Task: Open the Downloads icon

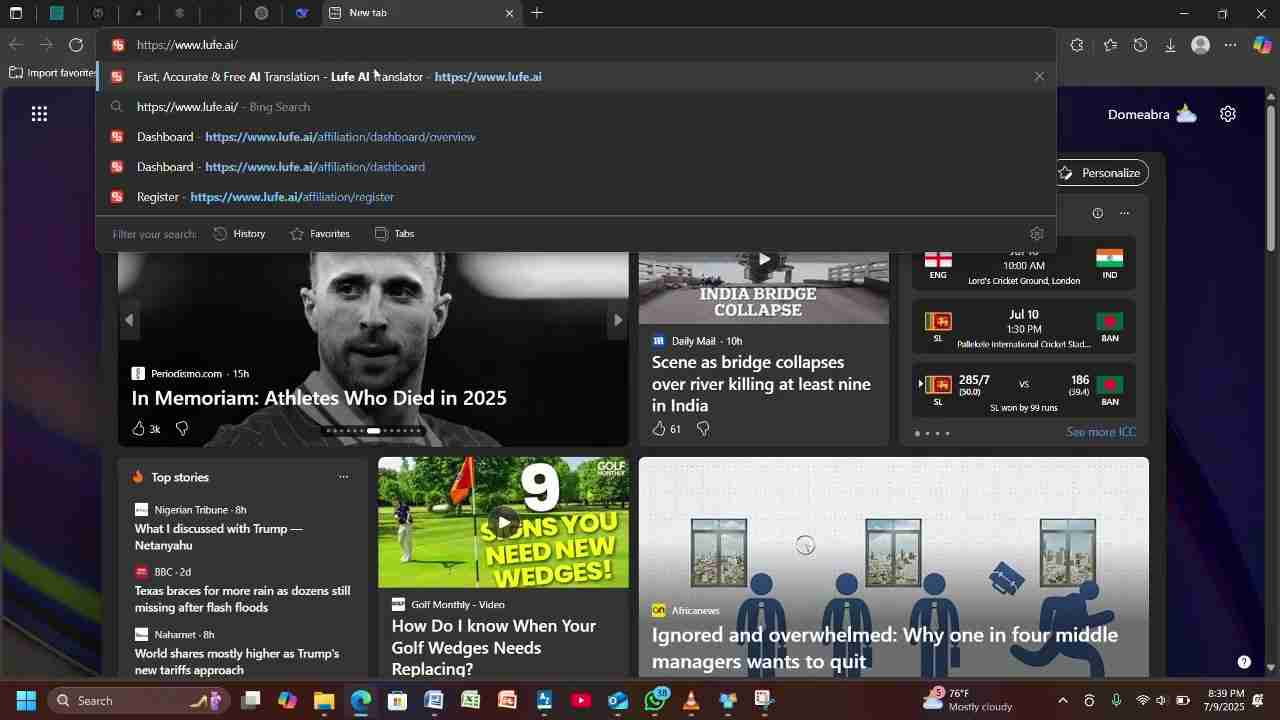Action: 1170,45
